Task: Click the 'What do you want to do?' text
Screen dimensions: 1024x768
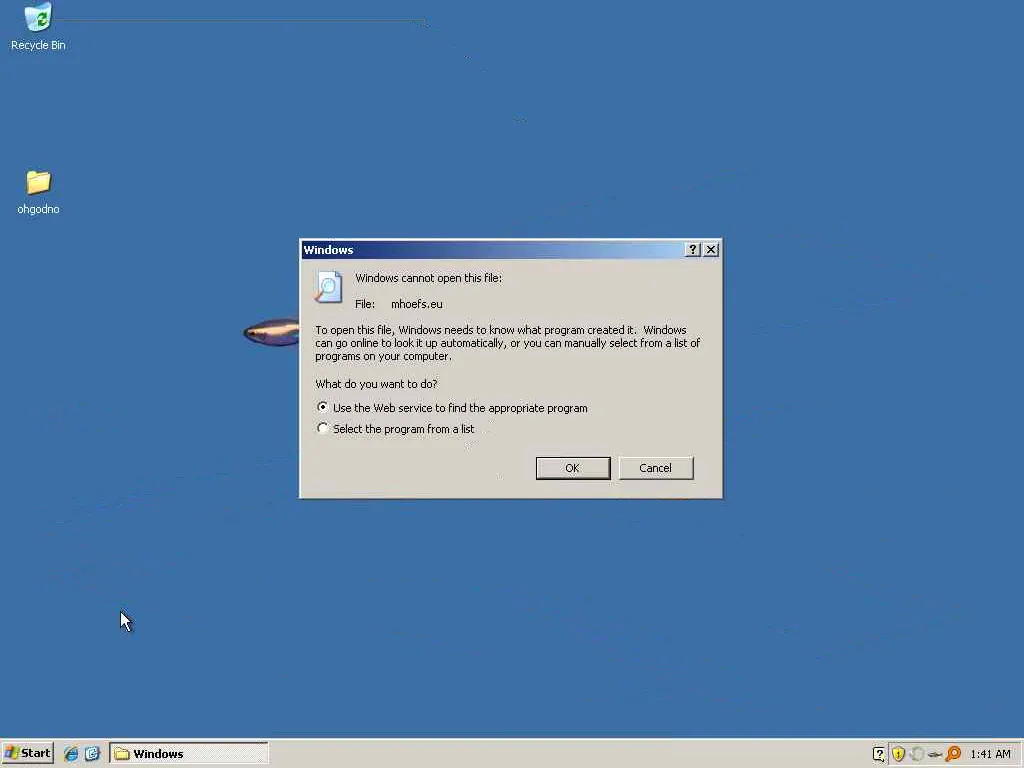Action: 376,384
